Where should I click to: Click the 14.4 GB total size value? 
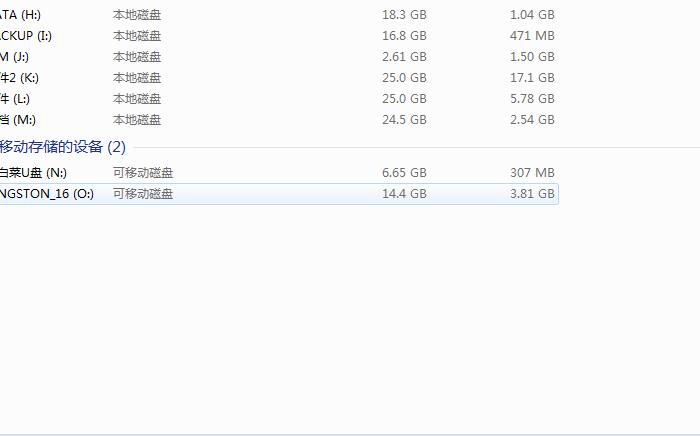(404, 194)
